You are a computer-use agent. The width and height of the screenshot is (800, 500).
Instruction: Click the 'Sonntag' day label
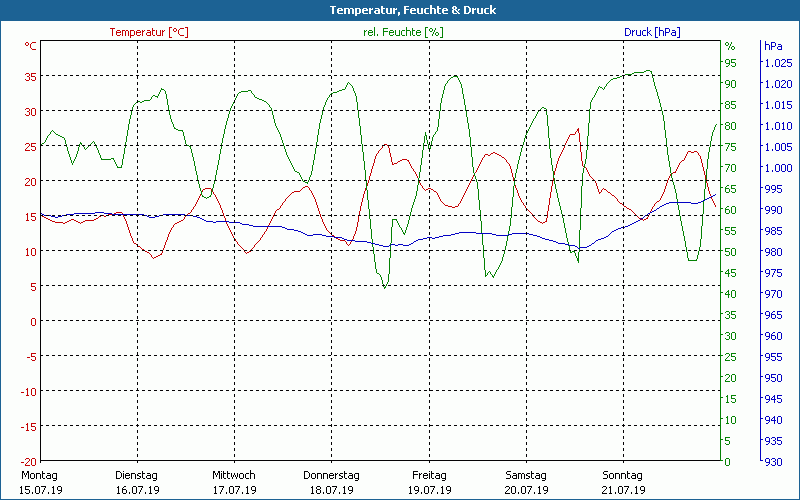(622, 476)
